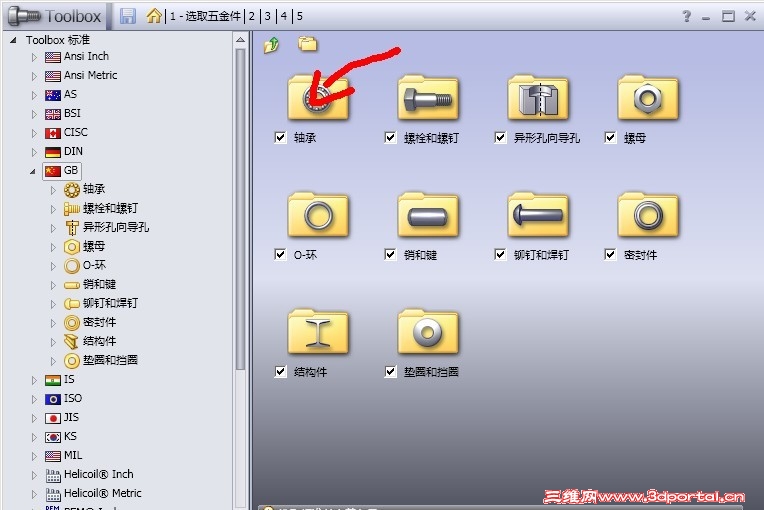Click the new folder icon in content pane
Image resolution: width=764 pixels, height=510 pixels.
[307, 44]
